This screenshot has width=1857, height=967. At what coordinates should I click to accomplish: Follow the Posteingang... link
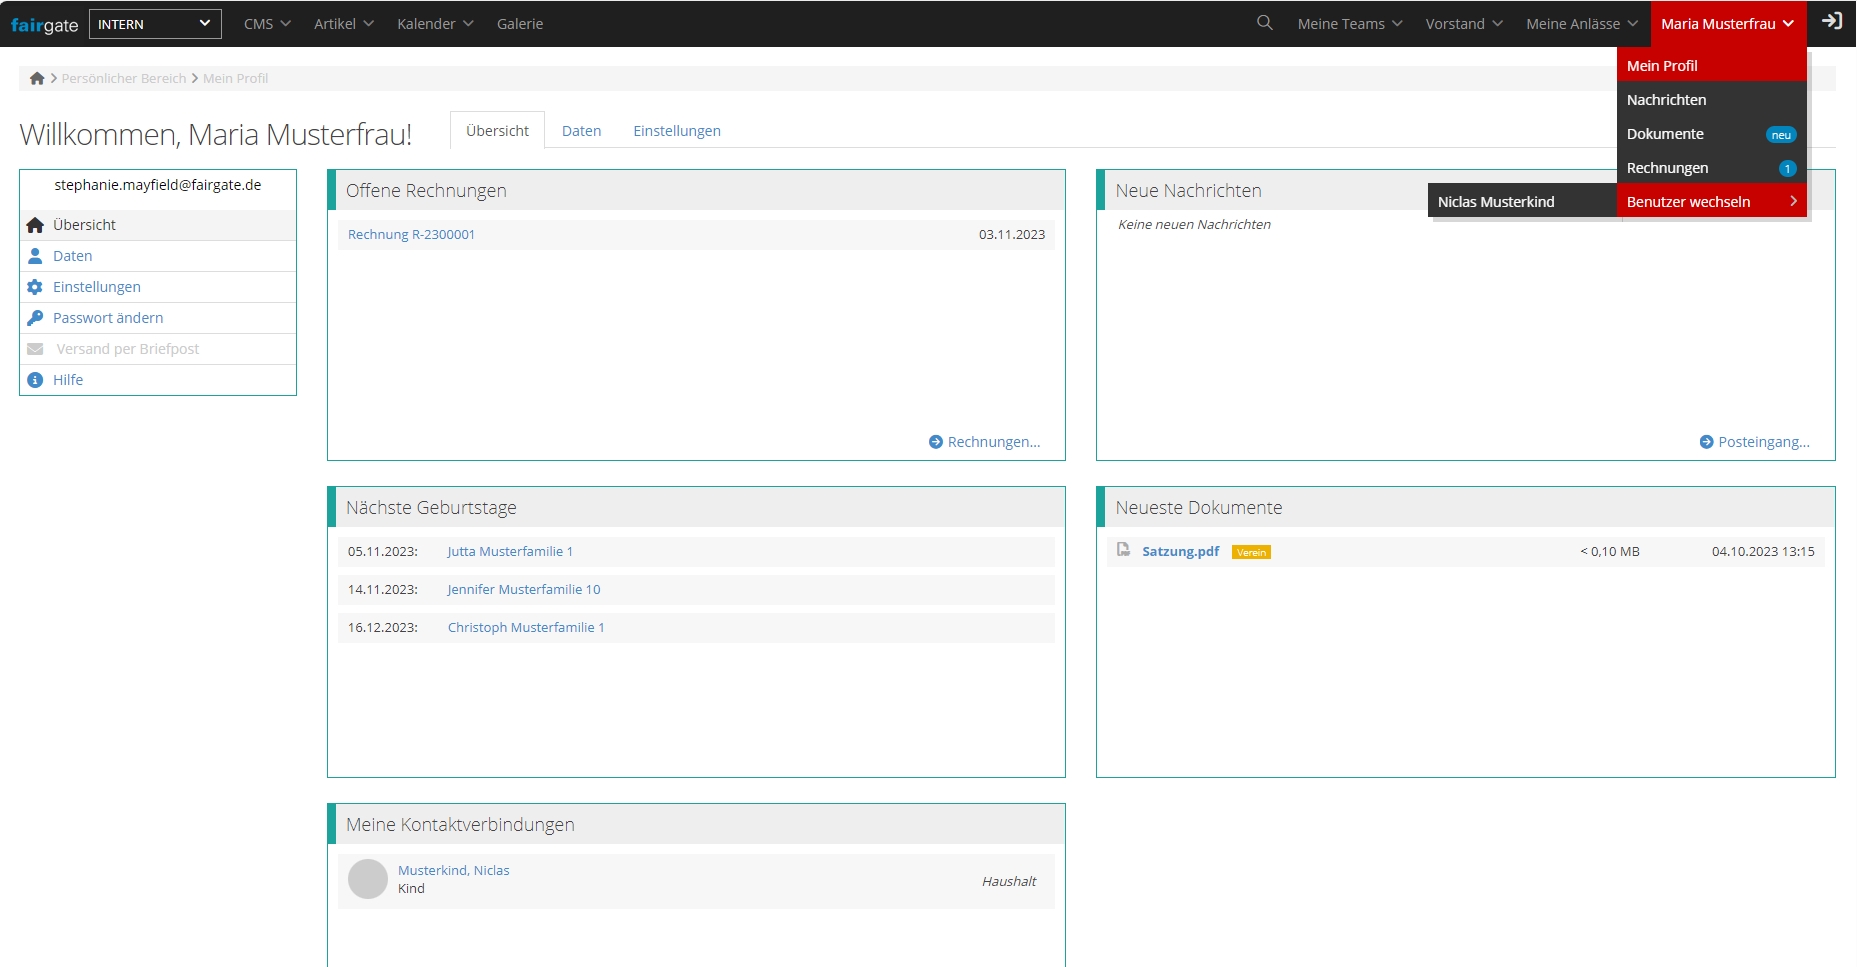[x=1763, y=442]
